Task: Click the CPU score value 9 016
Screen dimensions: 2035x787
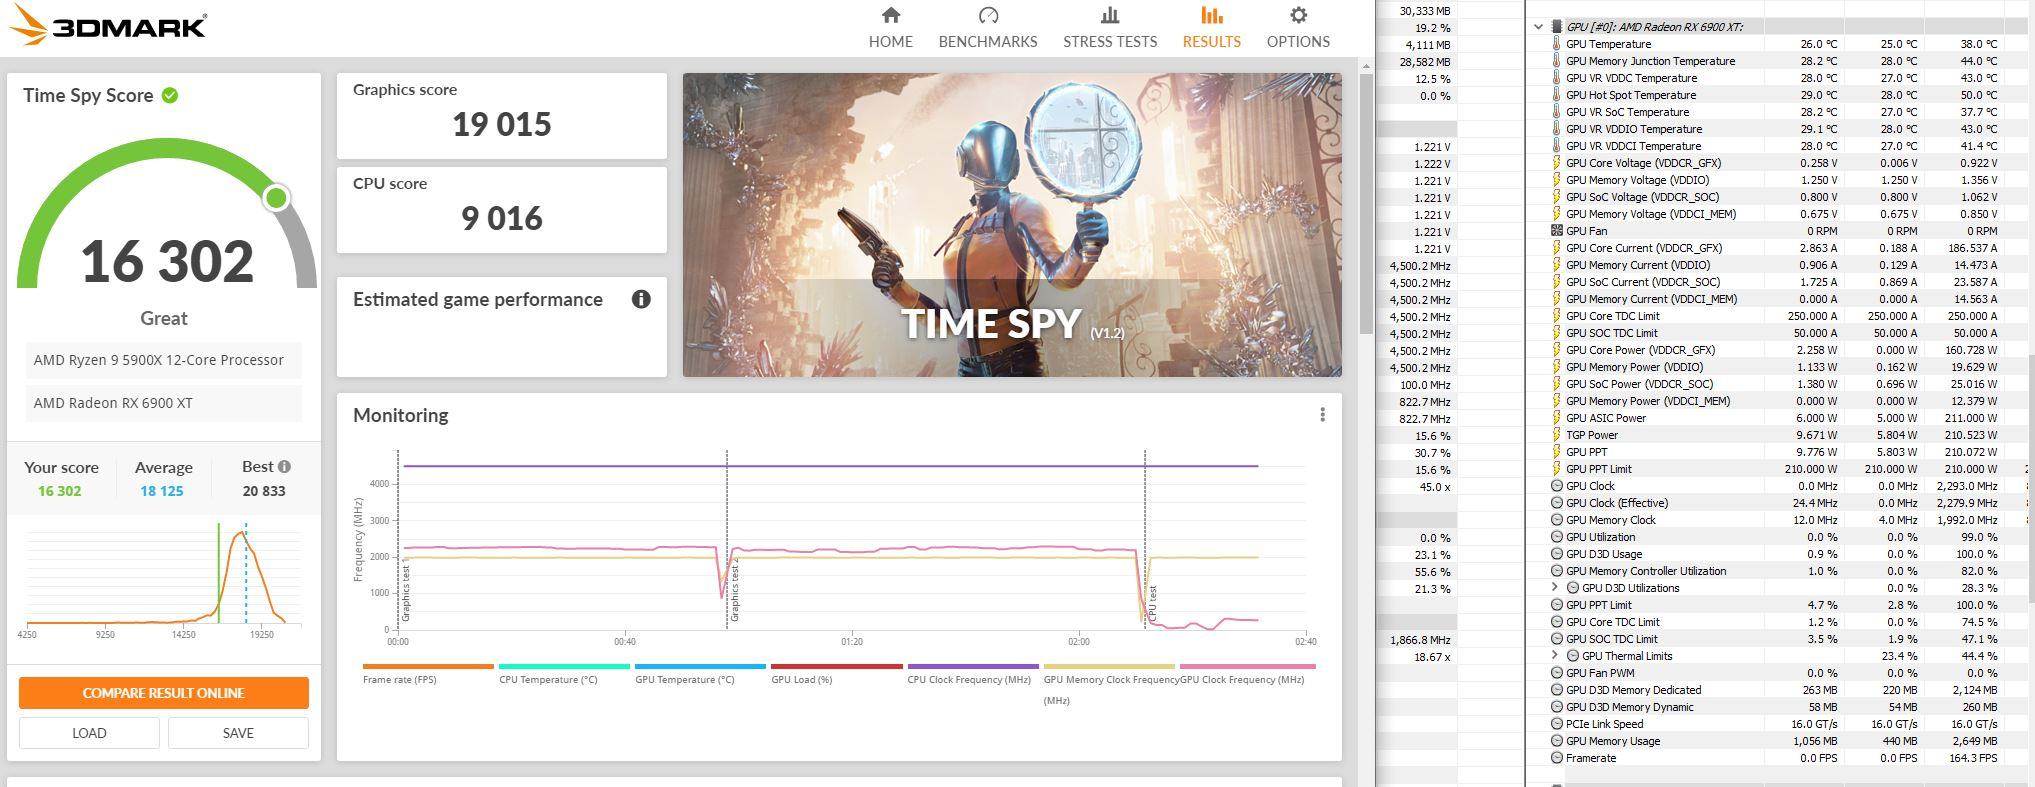Action: coord(501,219)
